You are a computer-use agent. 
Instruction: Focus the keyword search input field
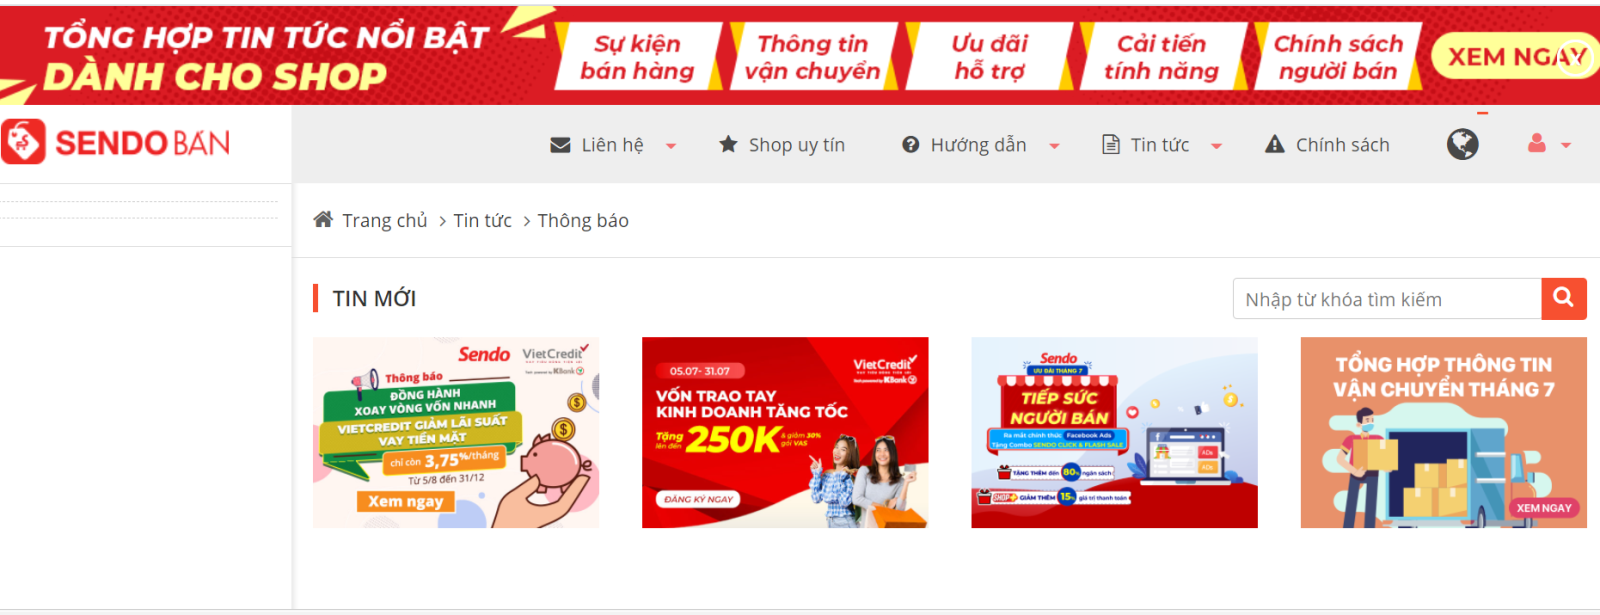(x=1387, y=299)
